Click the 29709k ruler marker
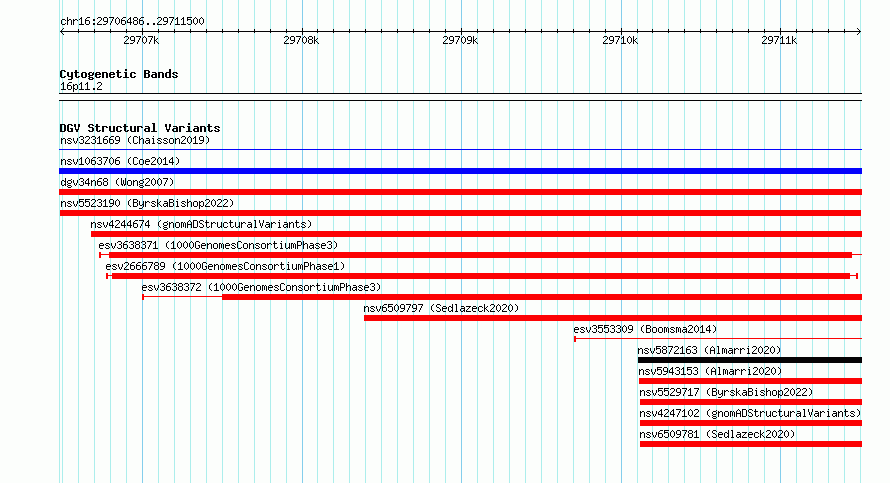This screenshot has height=483, width=890. coord(460,40)
